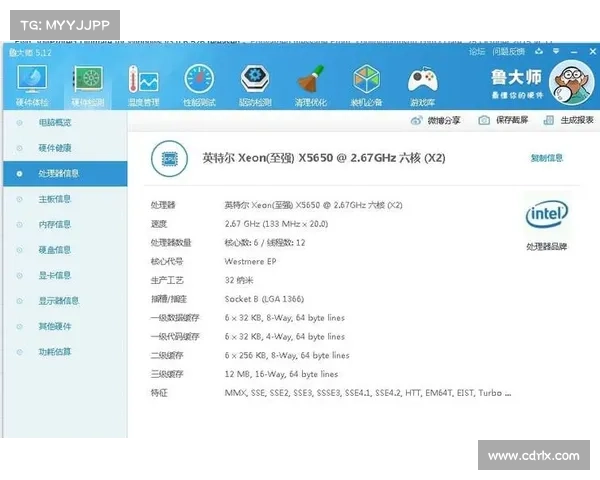Switch to 硬件健康 sidebar item
600x480 pixels.
55,147
